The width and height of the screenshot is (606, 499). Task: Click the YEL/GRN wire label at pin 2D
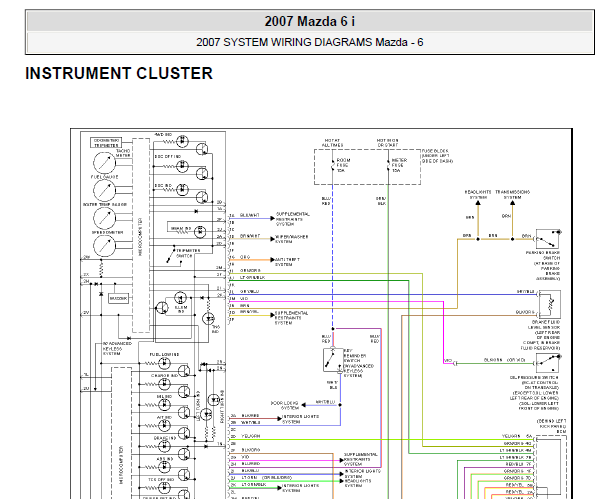251,436
